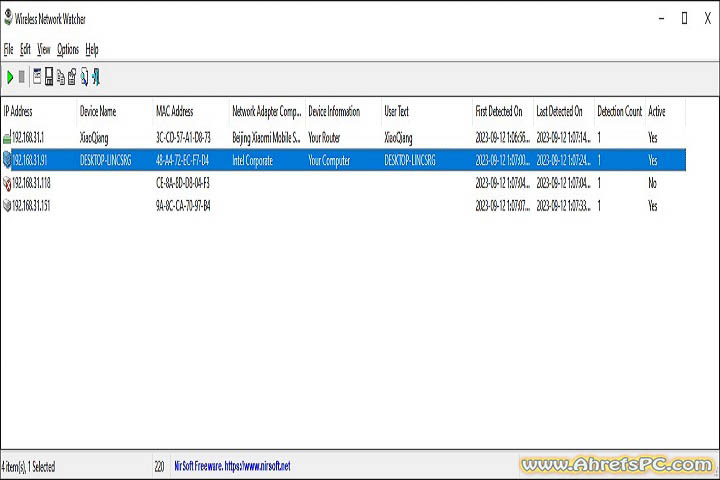Open the Help menu
Image resolution: width=720 pixels, height=480 pixels.
click(x=92, y=49)
